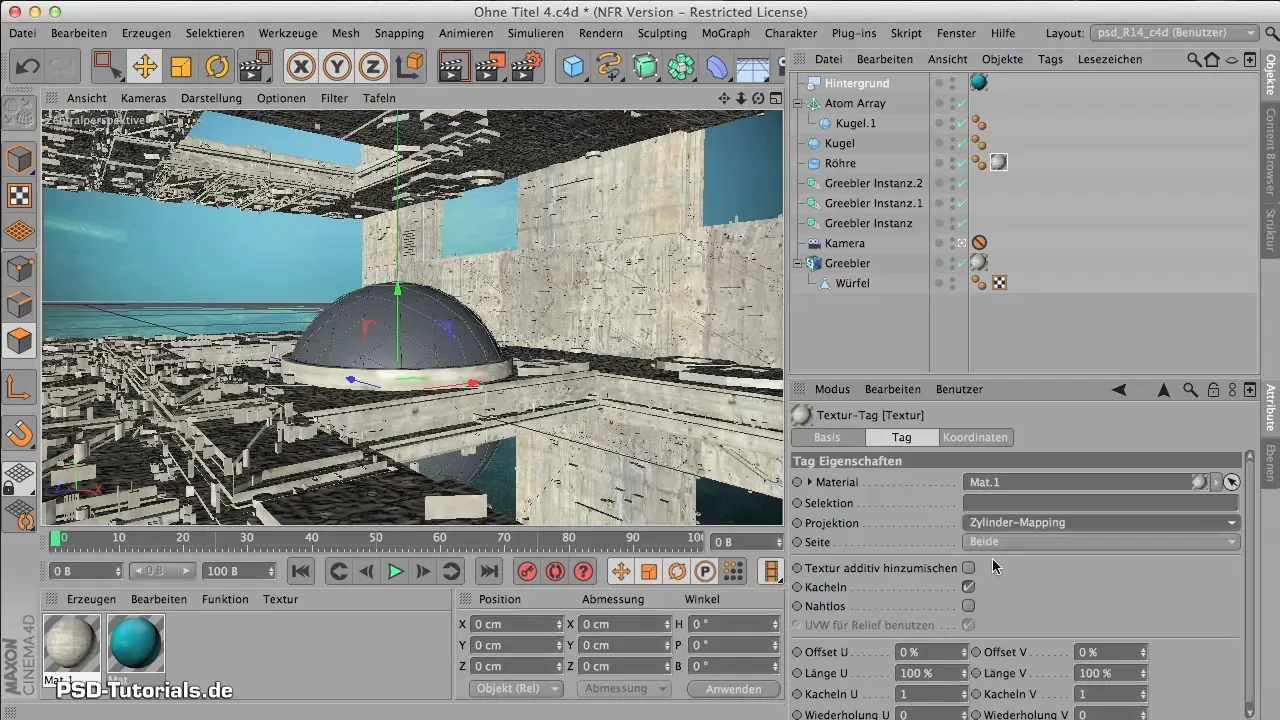Select the Mat.1 material thumbnail
Screen dimensions: 1280x720
click(x=73, y=643)
